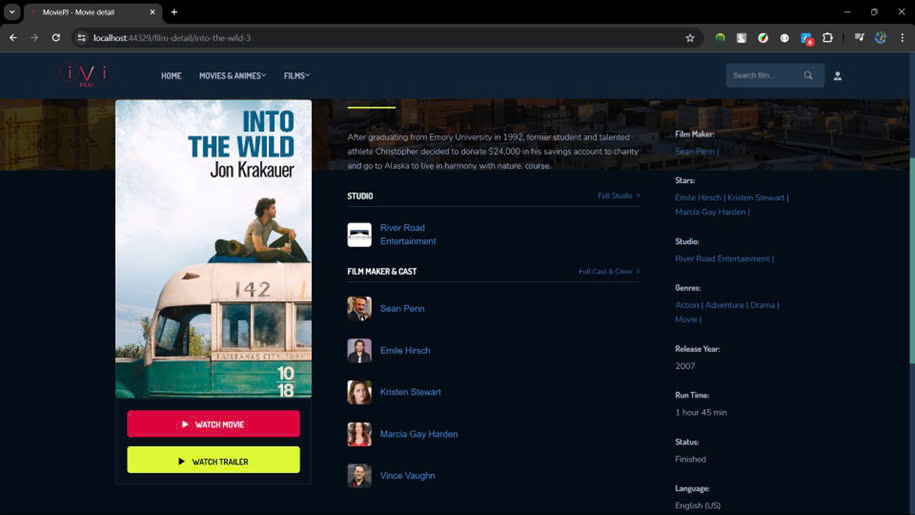This screenshot has width=915, height=515.
Task: Expand the MOVIES & ANIMES menu
Action: [x=232, y=76]
